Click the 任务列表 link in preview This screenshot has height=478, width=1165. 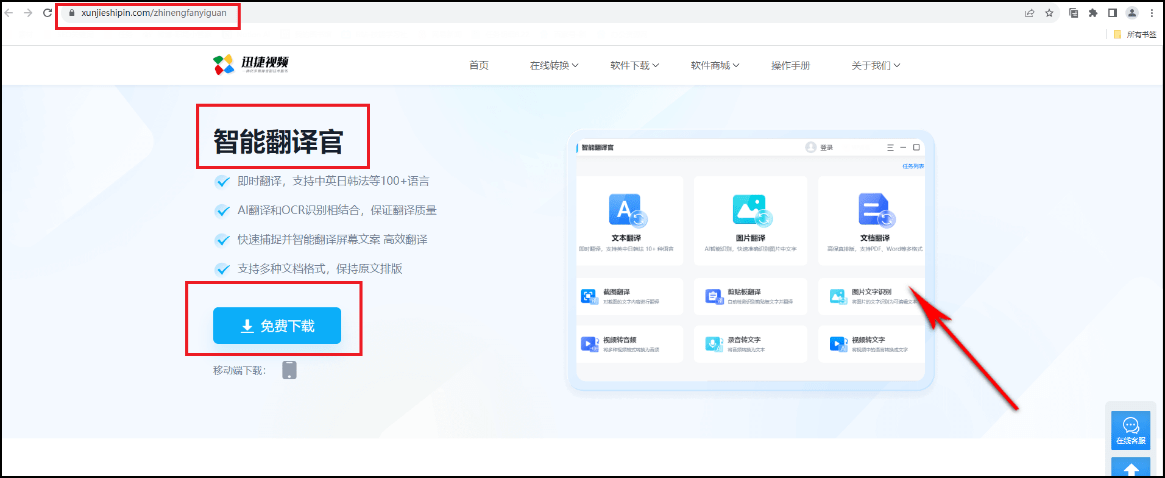pos(913,166)
